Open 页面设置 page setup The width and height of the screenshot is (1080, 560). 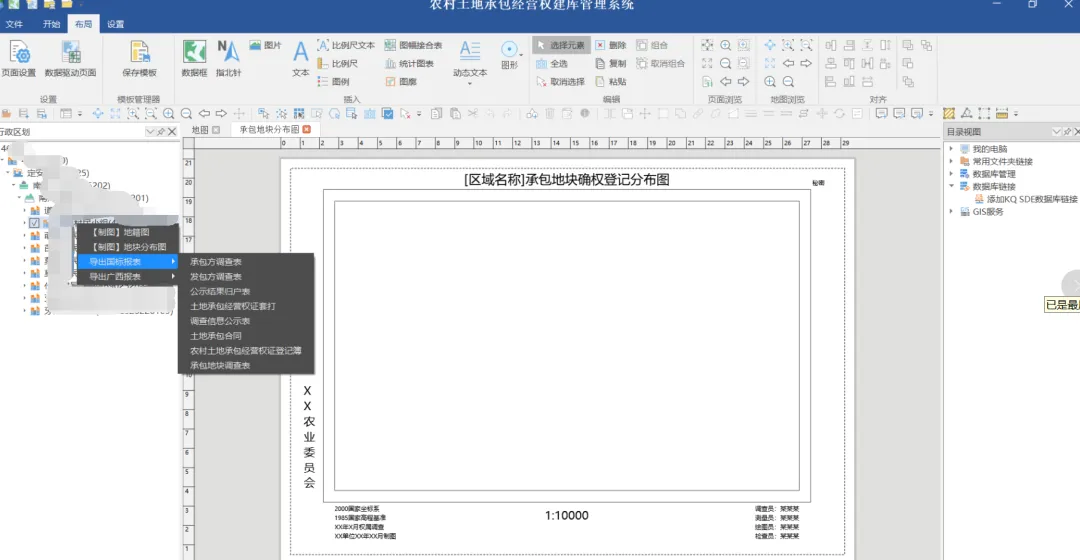click(19, 59)
